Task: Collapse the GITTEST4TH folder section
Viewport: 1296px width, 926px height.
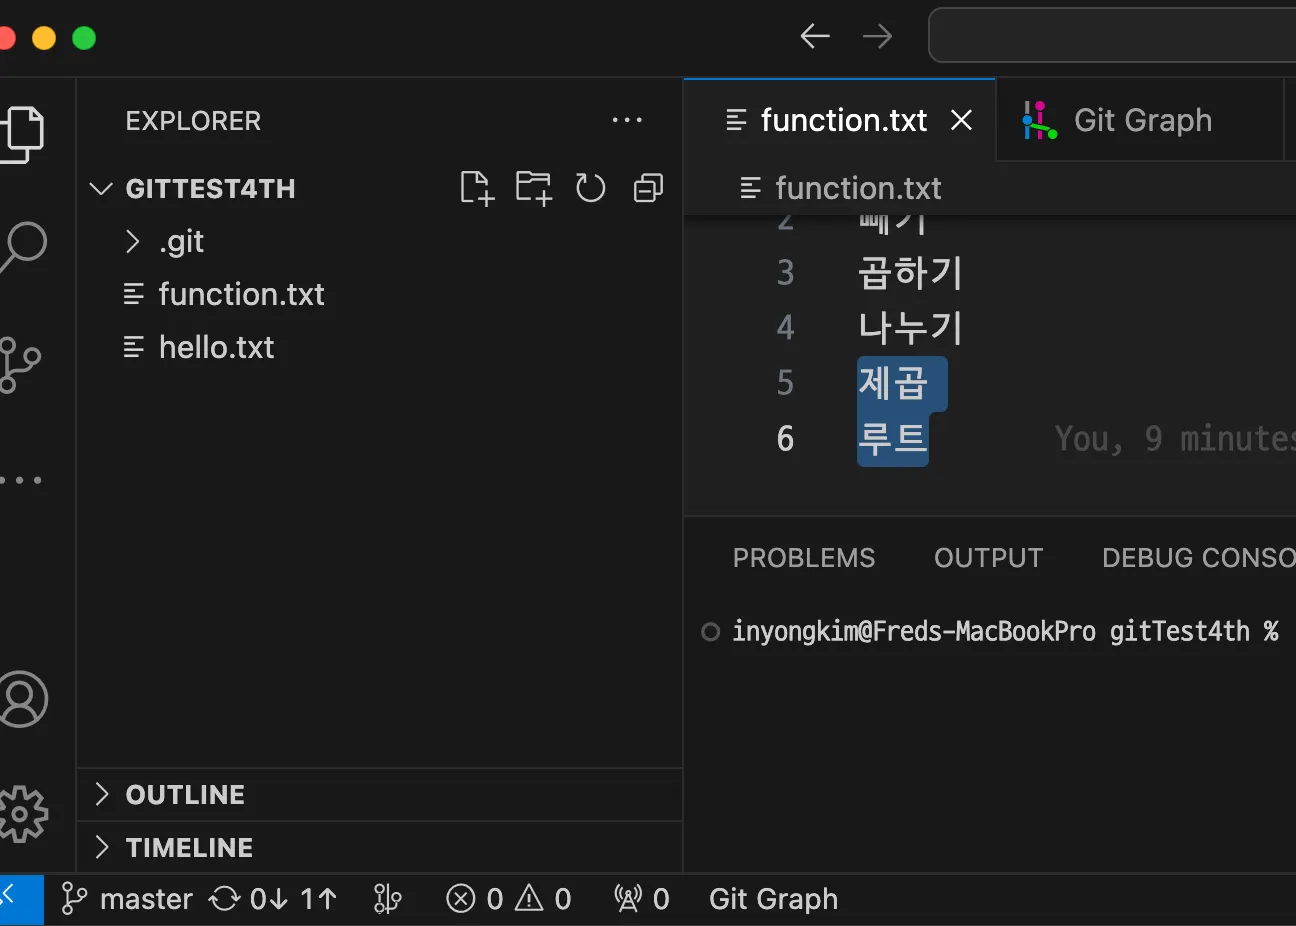Action: point(210,189)
